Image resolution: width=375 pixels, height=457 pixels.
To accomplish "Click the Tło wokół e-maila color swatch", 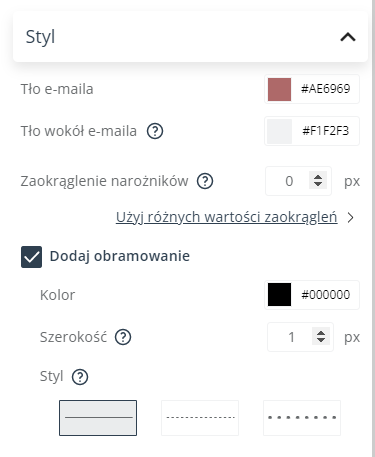I will [x=279, y=131].
